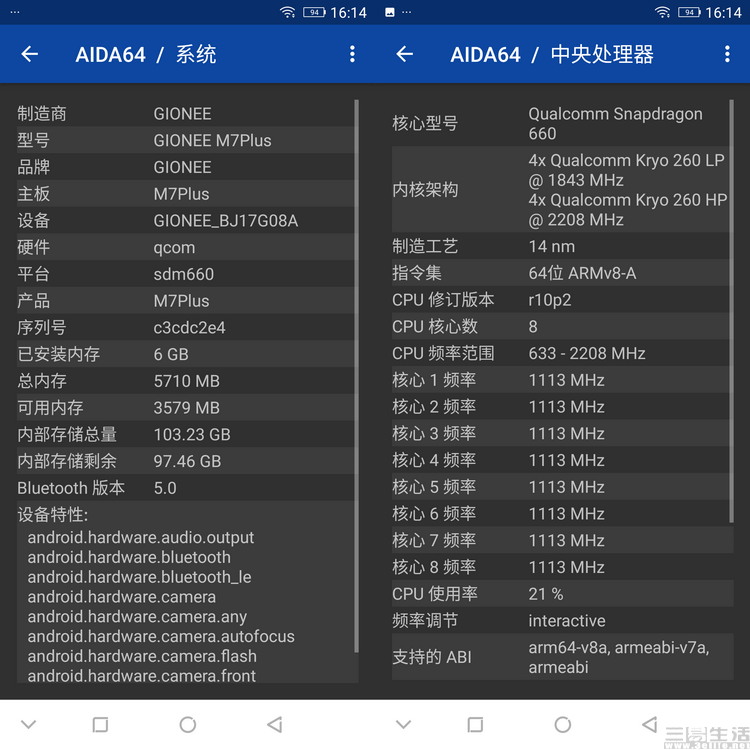The width and height of the screenshot is (750, 750).
Task: Tap battery indicator in right status bar
Action: pyautogui.click(x=689, y=12)
